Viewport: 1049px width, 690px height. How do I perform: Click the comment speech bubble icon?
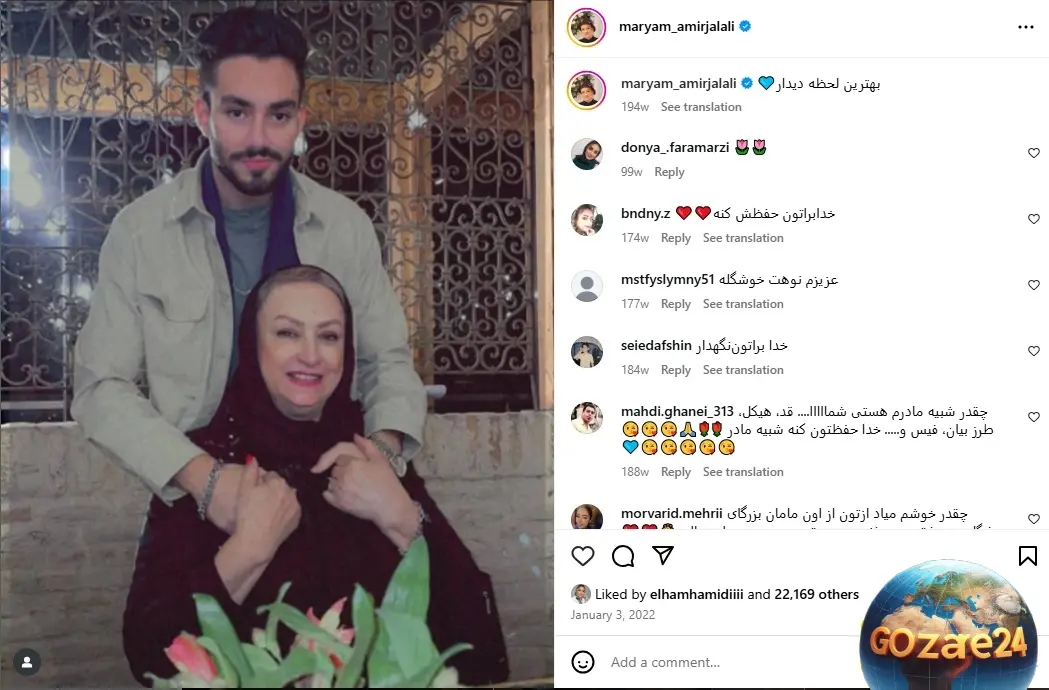623,555
